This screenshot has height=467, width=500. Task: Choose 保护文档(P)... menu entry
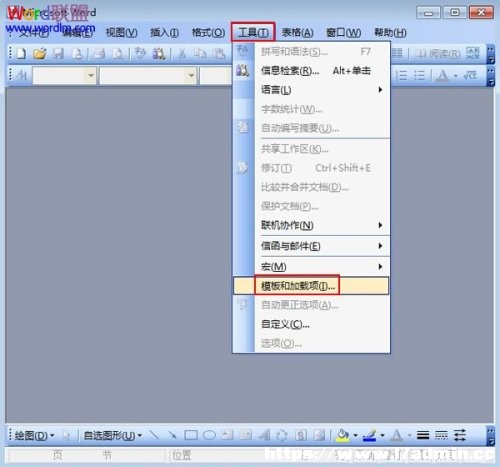[x=311, y=206]
